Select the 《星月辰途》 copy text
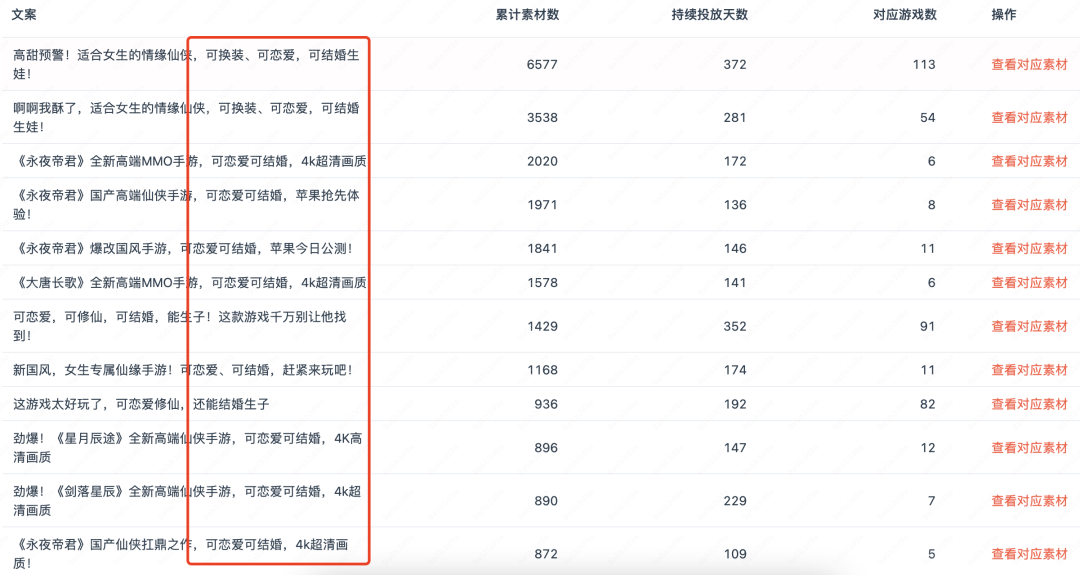 pos(187,448)
